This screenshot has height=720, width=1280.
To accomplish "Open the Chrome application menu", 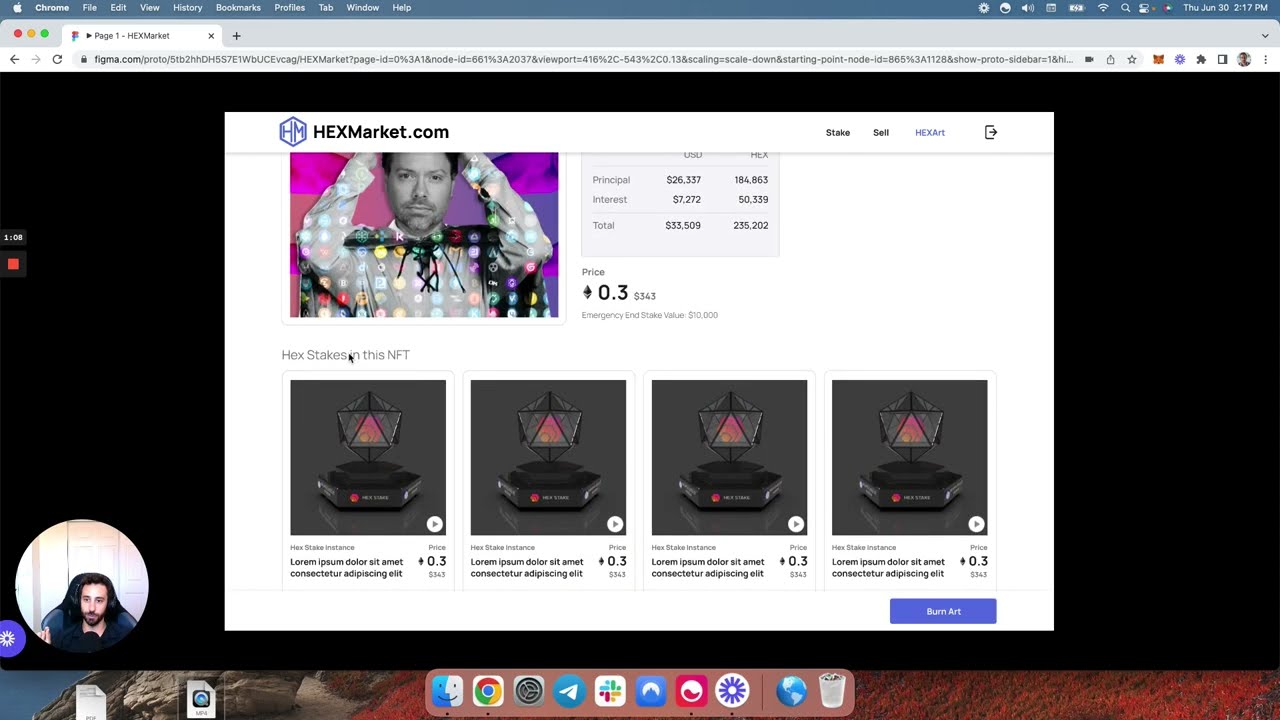I will (52, 8).
